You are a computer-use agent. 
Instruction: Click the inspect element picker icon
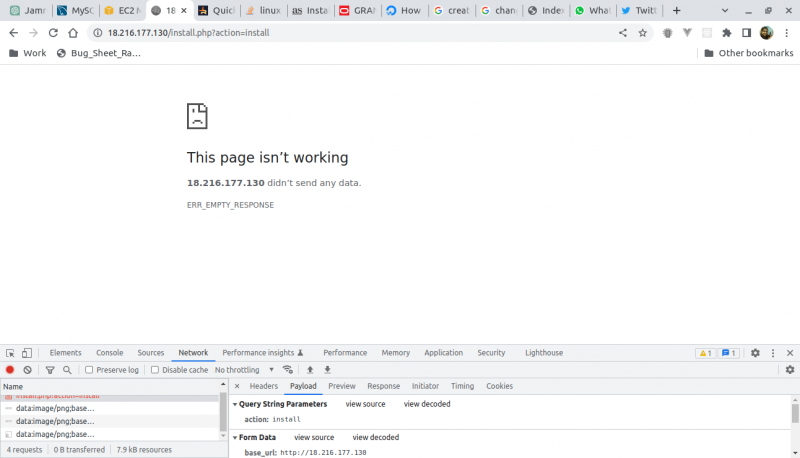coord(10,353)
